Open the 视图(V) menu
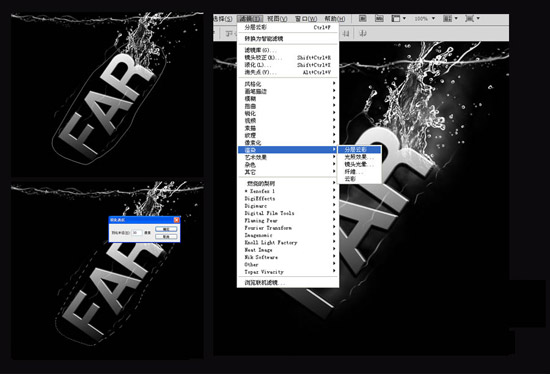550x374 pixels. pos(277,19)
